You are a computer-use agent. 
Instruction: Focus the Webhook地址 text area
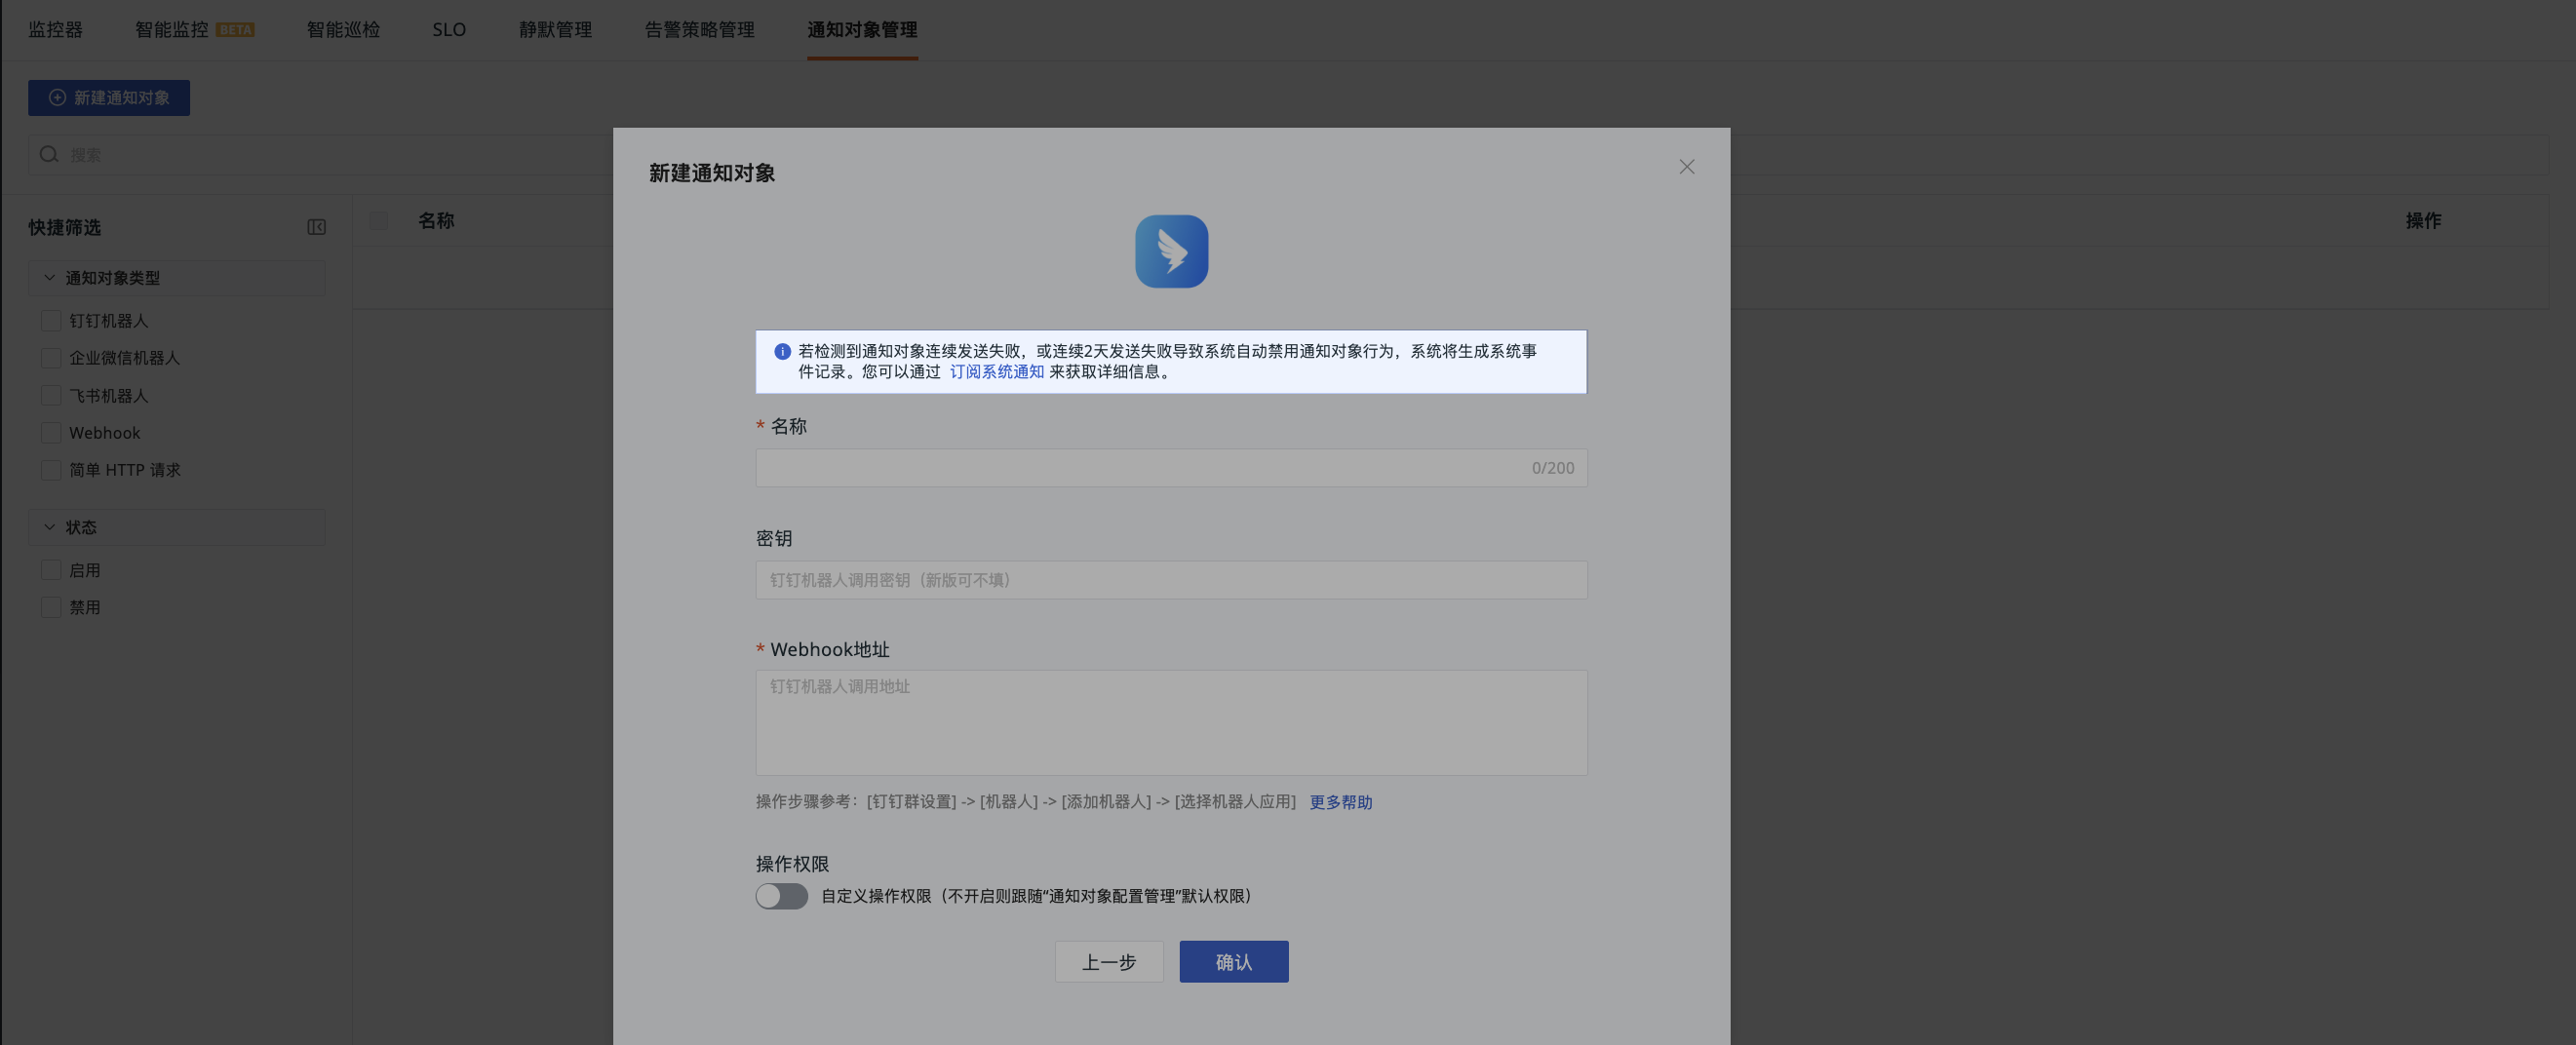click(1171, 722)
